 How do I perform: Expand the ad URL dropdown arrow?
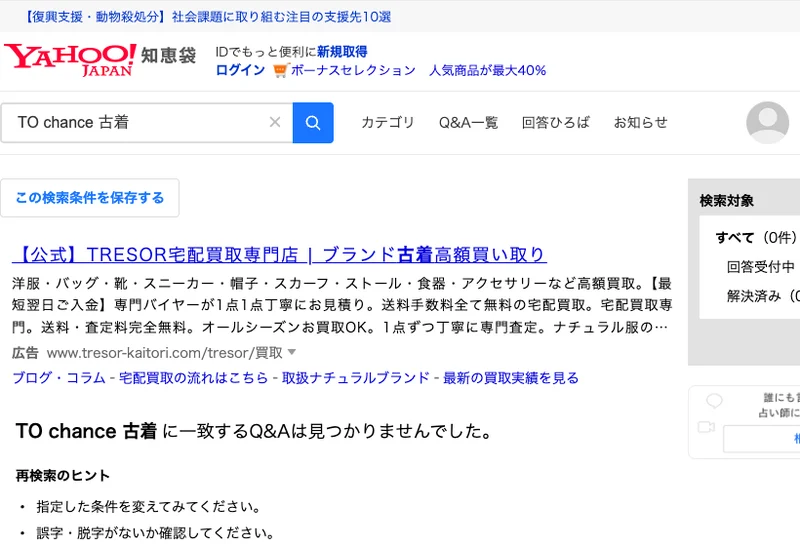click(x=292, y=352)
